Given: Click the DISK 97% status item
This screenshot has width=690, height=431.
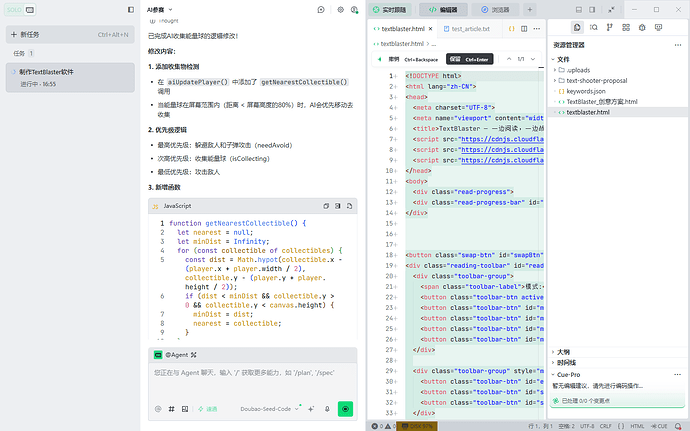Looking at the screenshot, I should (x=418, y=426).
